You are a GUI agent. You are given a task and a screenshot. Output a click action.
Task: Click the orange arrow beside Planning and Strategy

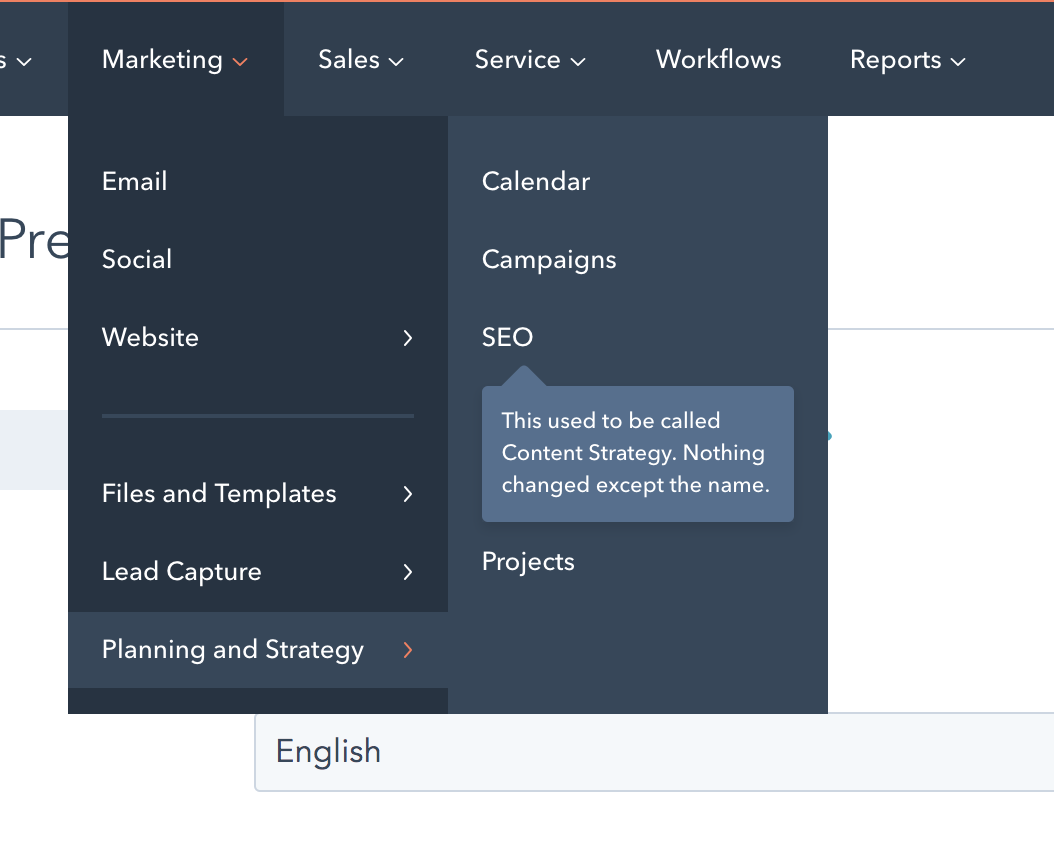tap(407, 650)
